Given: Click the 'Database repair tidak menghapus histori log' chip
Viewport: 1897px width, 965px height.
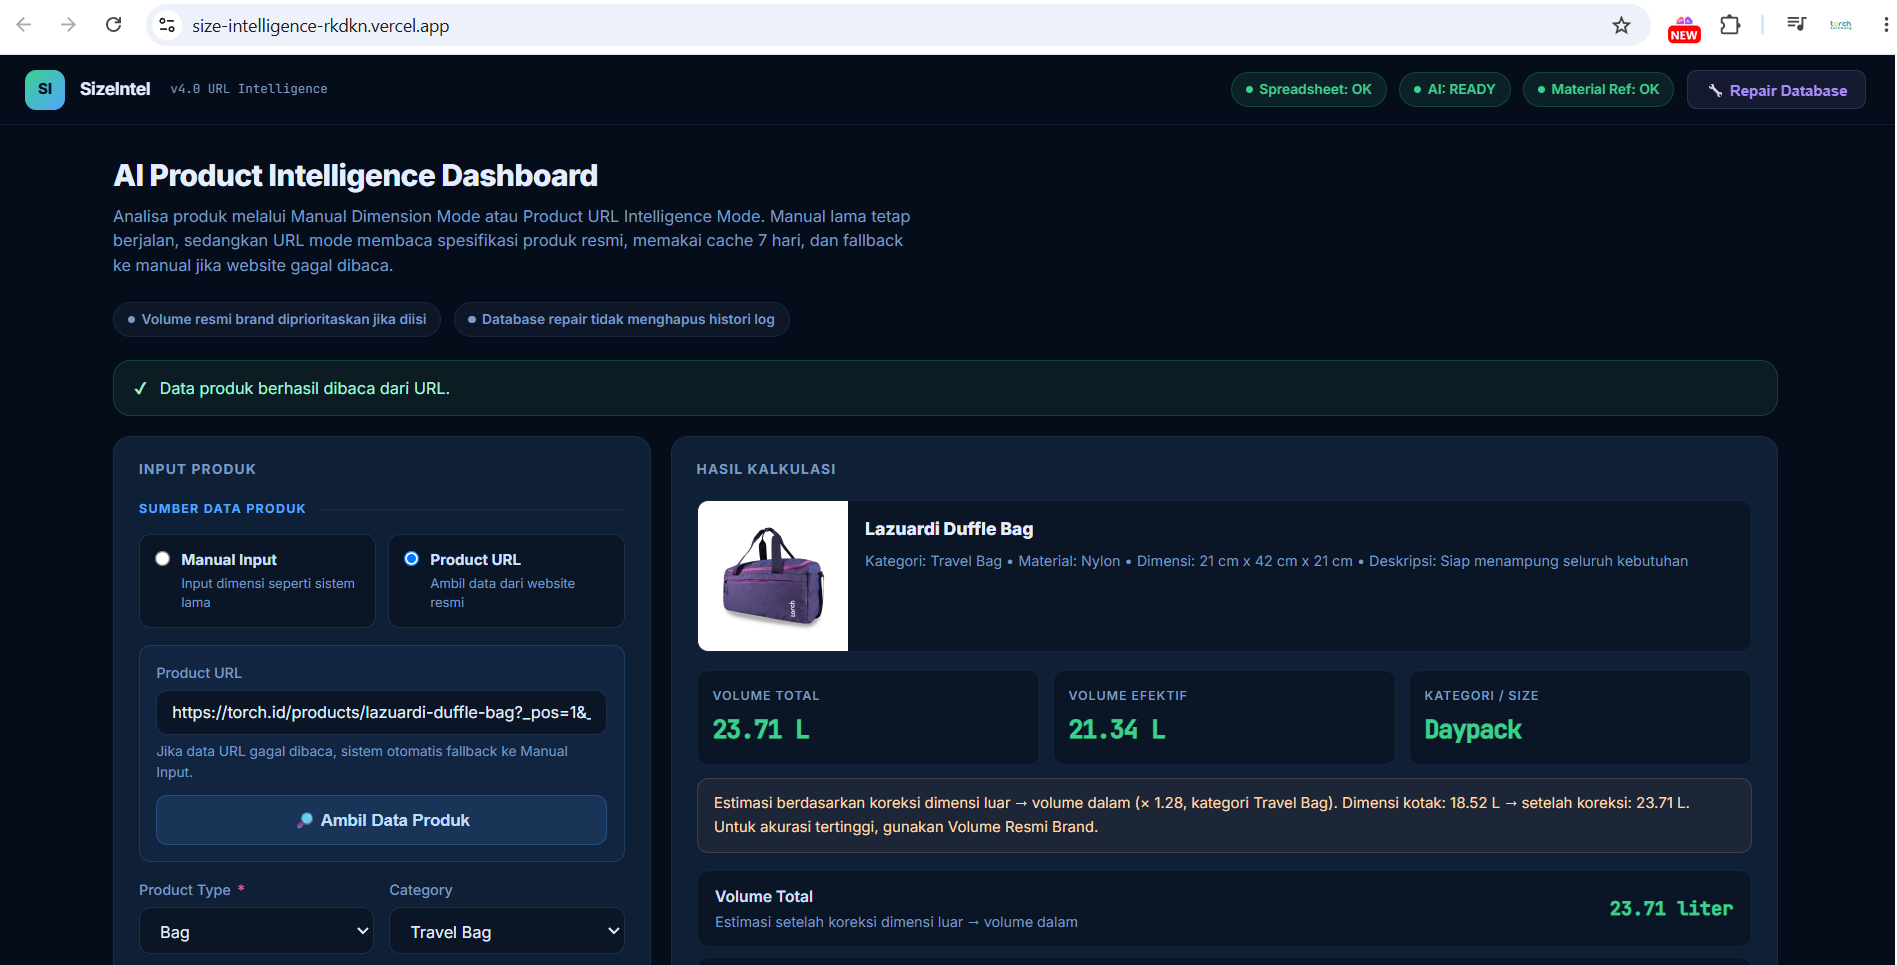Looking at the screenshot, I should (621, 319).
